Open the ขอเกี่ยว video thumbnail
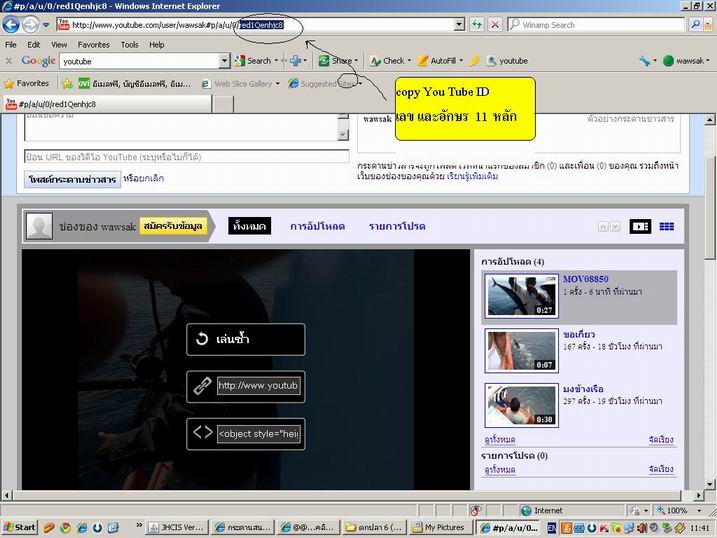The width and height of the screenshot is (717, 538). [x=521, y=350]
